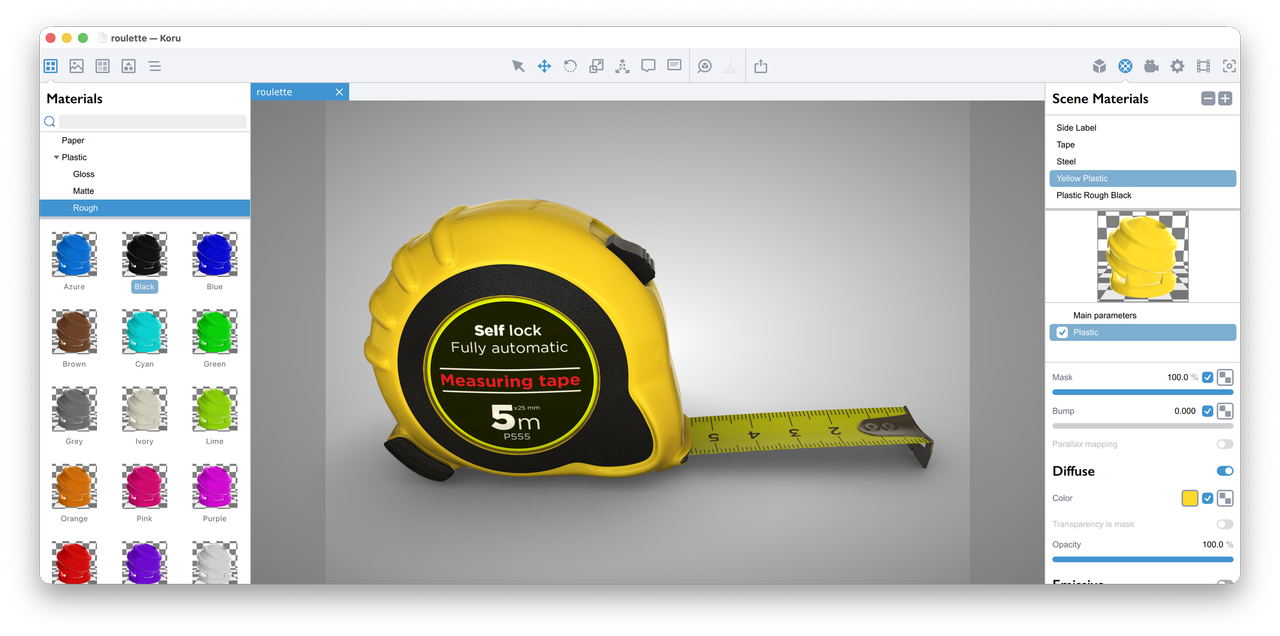
Task: Click the share export icon
Action: (761, 66)
